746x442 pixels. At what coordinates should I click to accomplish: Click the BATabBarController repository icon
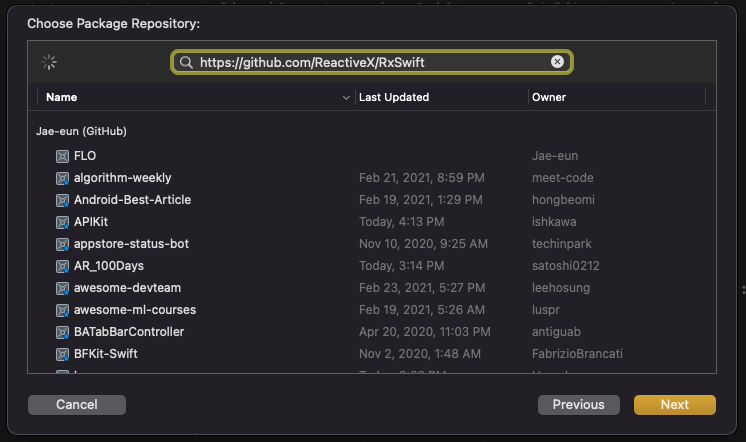(x=62, y=332)
